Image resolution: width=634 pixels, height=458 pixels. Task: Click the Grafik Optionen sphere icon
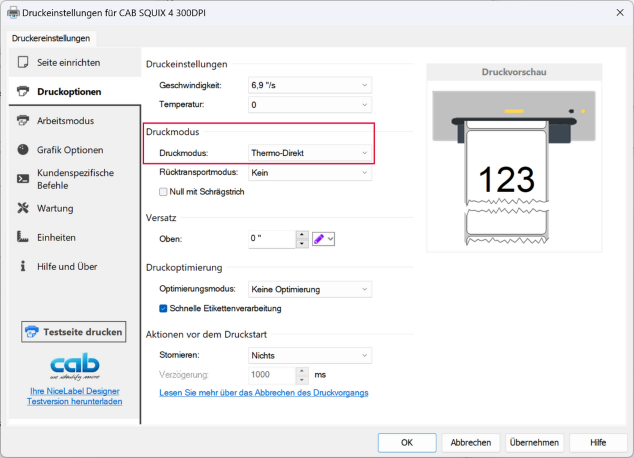pyautogui.click(x=23, y=150)
